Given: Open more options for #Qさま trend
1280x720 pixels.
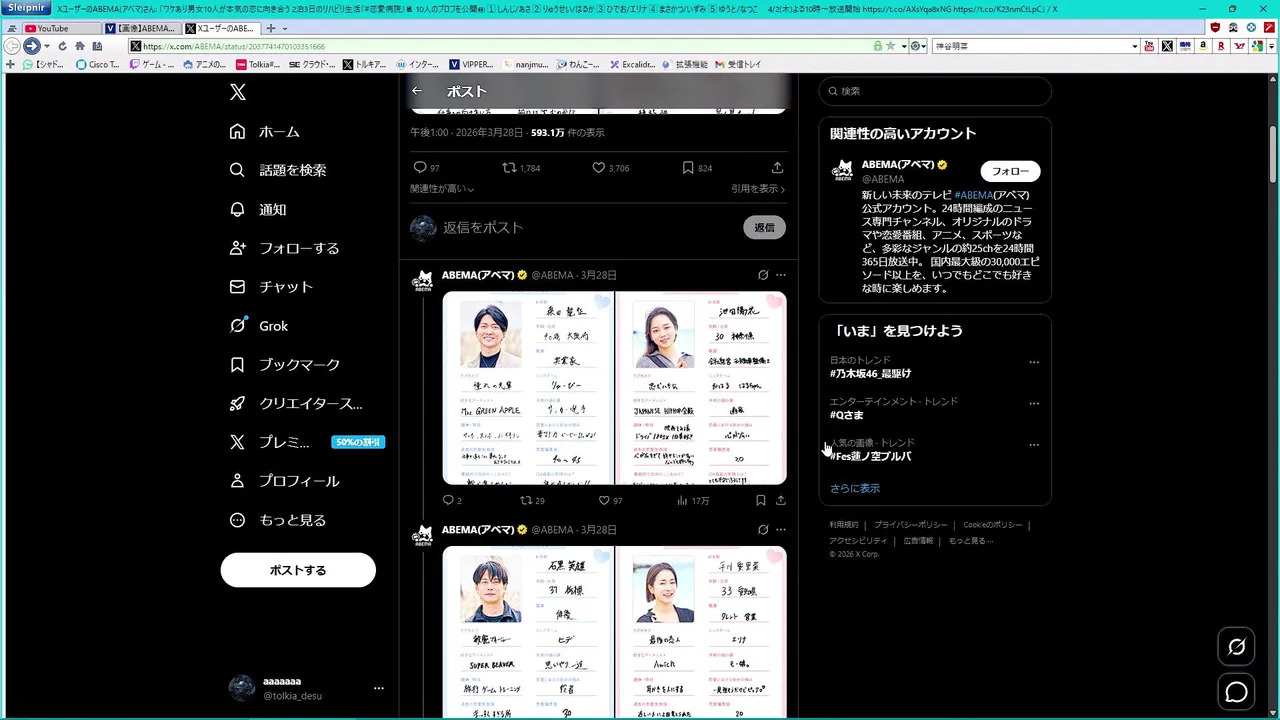Looking at the screenshot, I should tap(1034, 403).
